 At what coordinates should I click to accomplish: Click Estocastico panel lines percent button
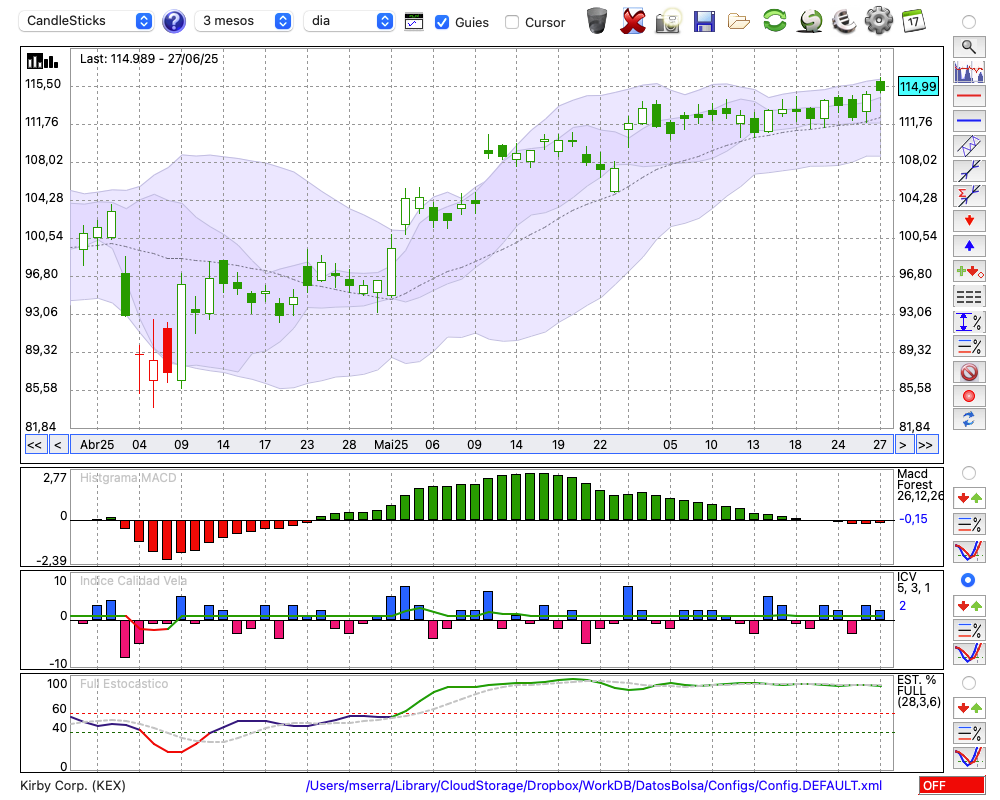pyautogui.click(x=969, y=733)
